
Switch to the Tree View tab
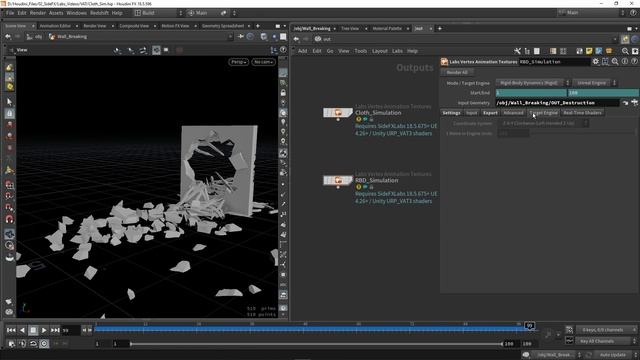[350, 29]
